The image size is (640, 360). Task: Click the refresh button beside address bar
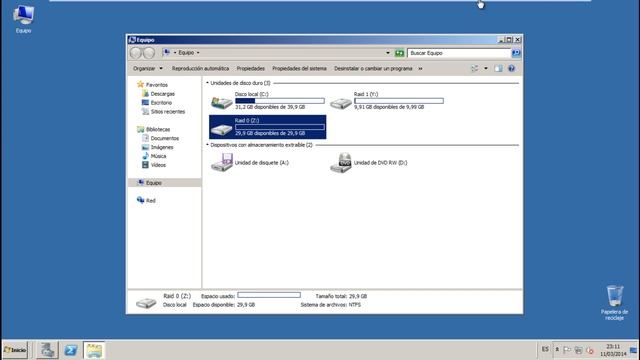point(399,53)
